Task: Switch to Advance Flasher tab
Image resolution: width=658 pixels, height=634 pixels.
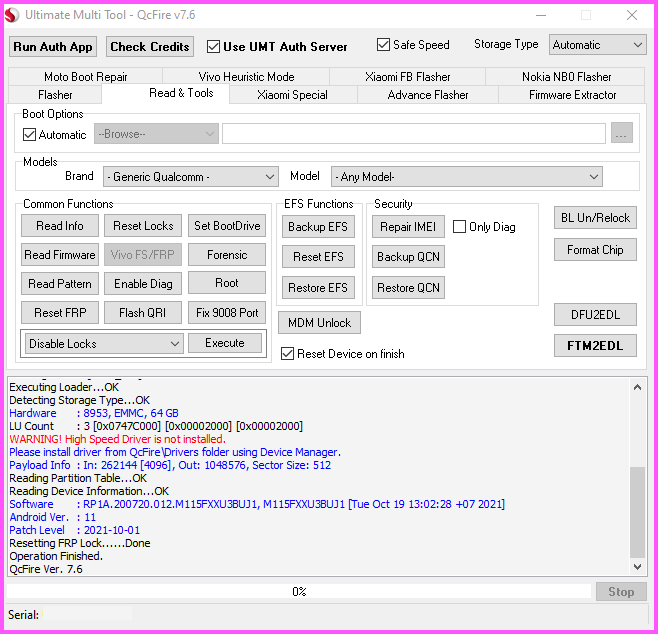Action: click(x=428, y=95)
